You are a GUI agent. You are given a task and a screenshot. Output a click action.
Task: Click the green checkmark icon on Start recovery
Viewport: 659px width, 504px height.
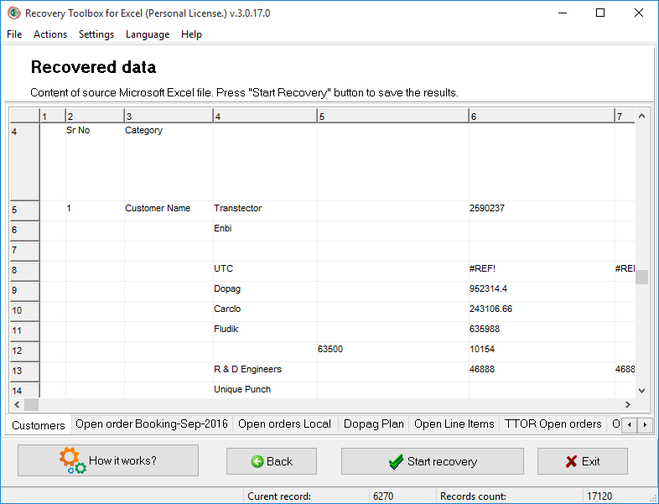395,462
